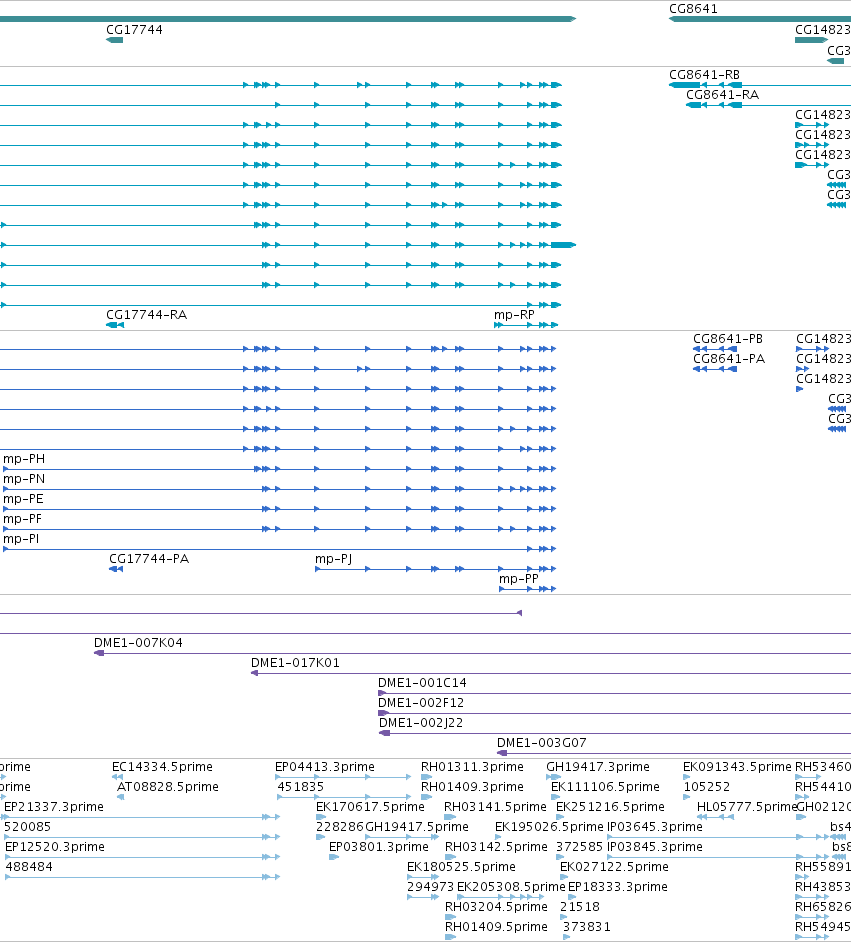Open EST GH19417.5prime
The width and height of the screenshot is (851, 942).
tap(417, 827)
